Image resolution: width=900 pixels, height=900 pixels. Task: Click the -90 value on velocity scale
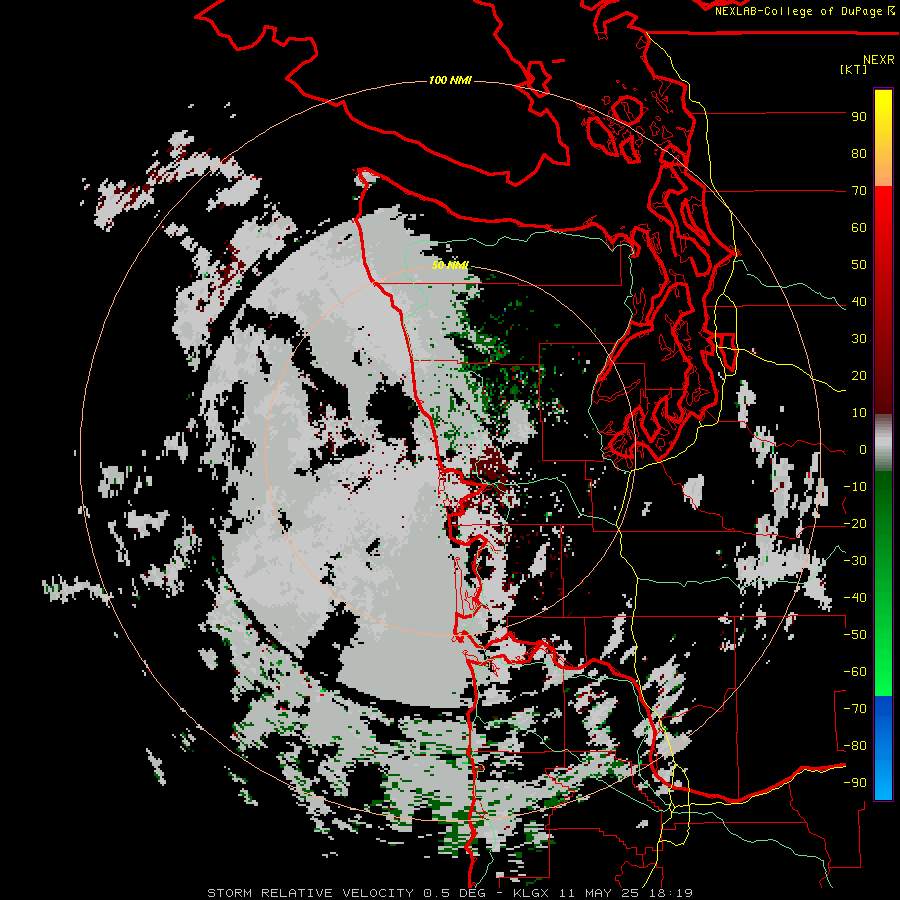855,783
